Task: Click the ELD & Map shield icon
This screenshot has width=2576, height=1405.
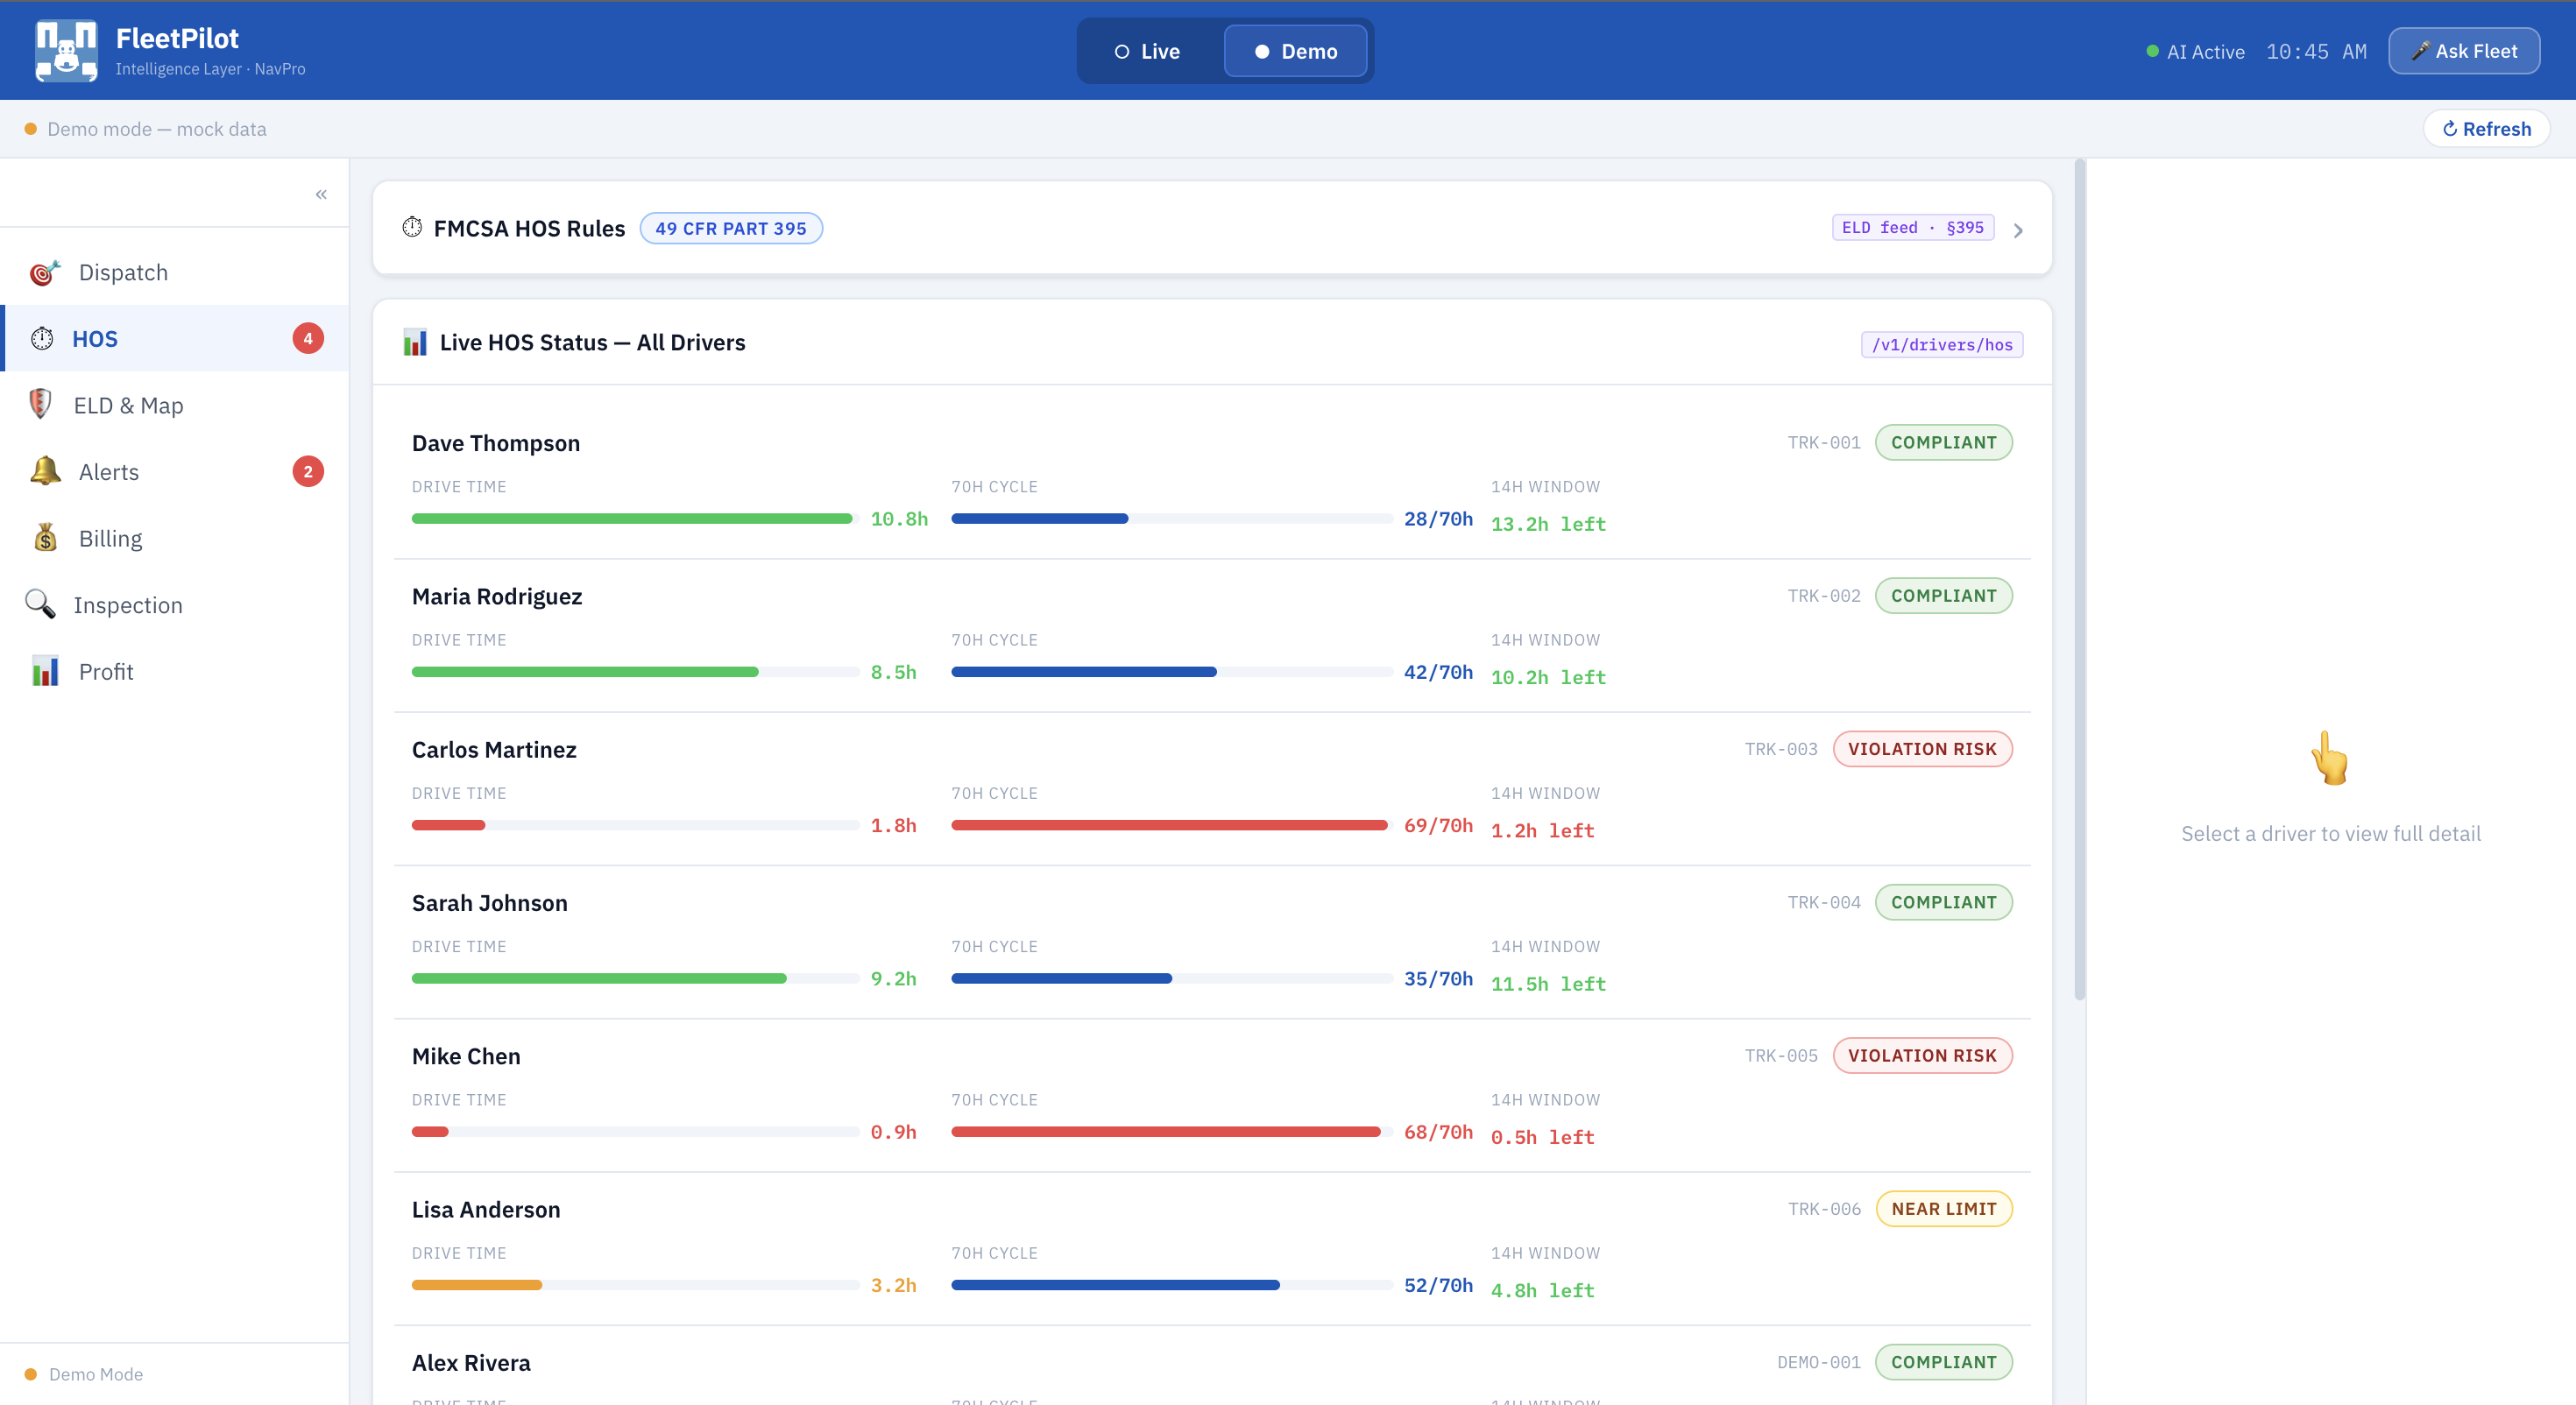Action: point(40,404)
